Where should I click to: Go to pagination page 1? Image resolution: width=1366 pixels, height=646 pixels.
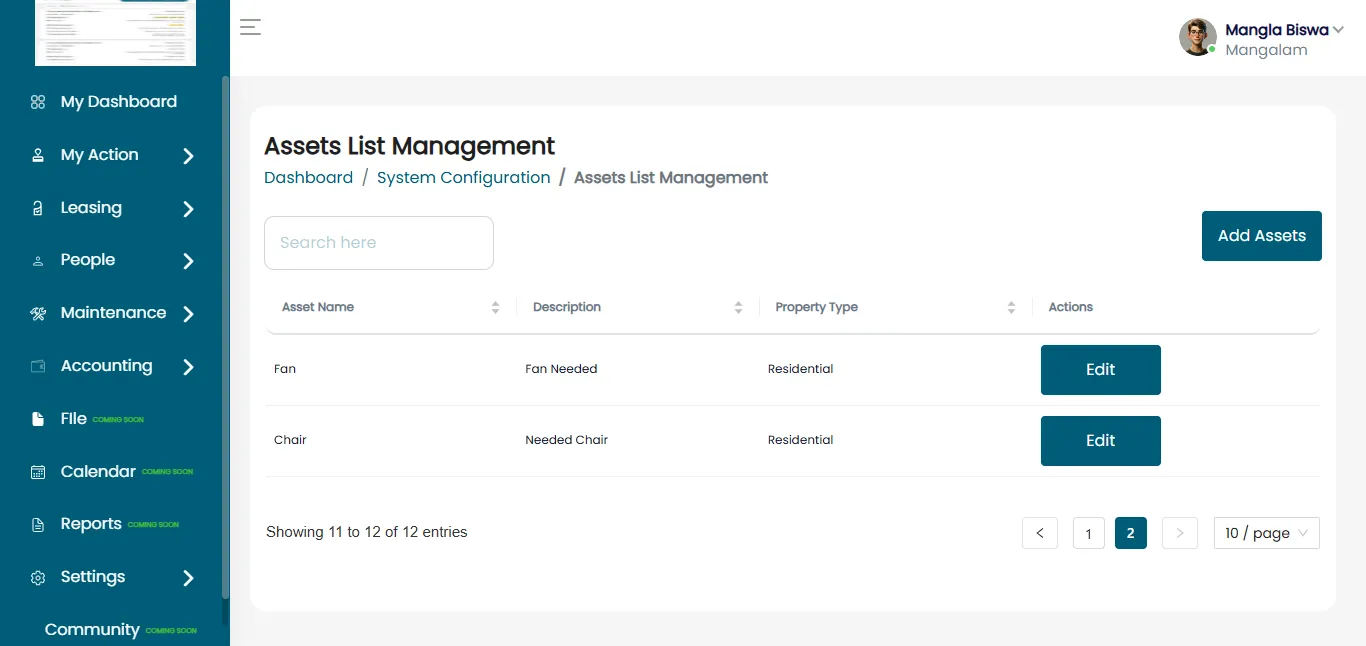pyautogui.click(x=1089, y=533)
